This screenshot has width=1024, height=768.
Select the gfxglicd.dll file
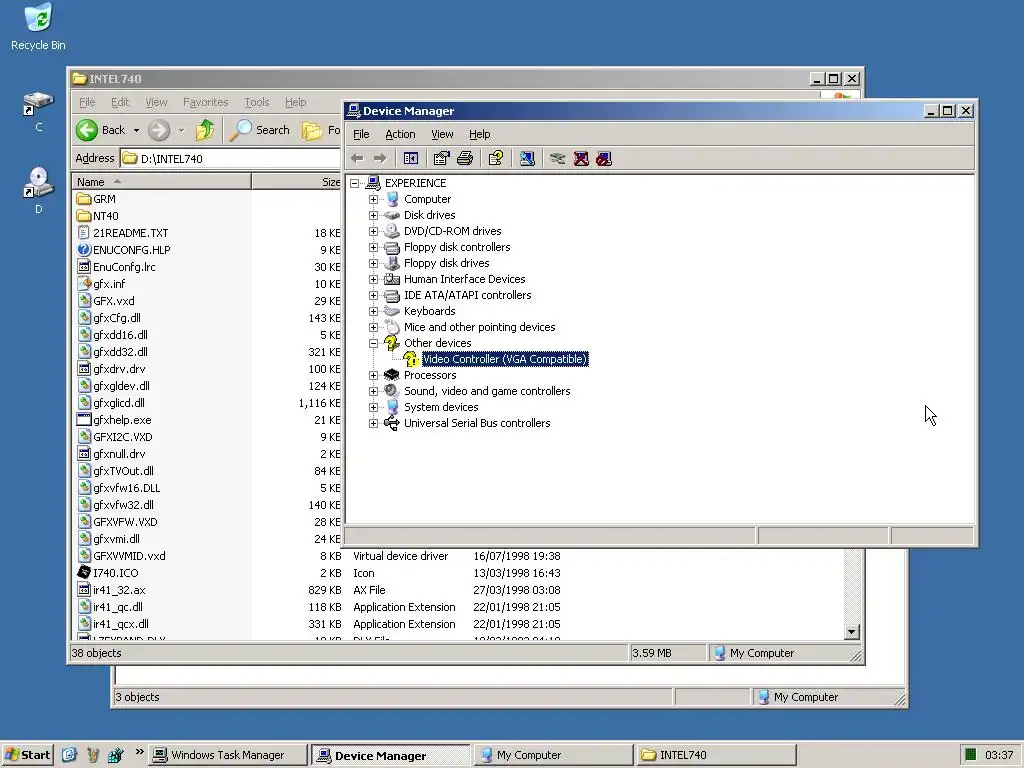(111, 403)
